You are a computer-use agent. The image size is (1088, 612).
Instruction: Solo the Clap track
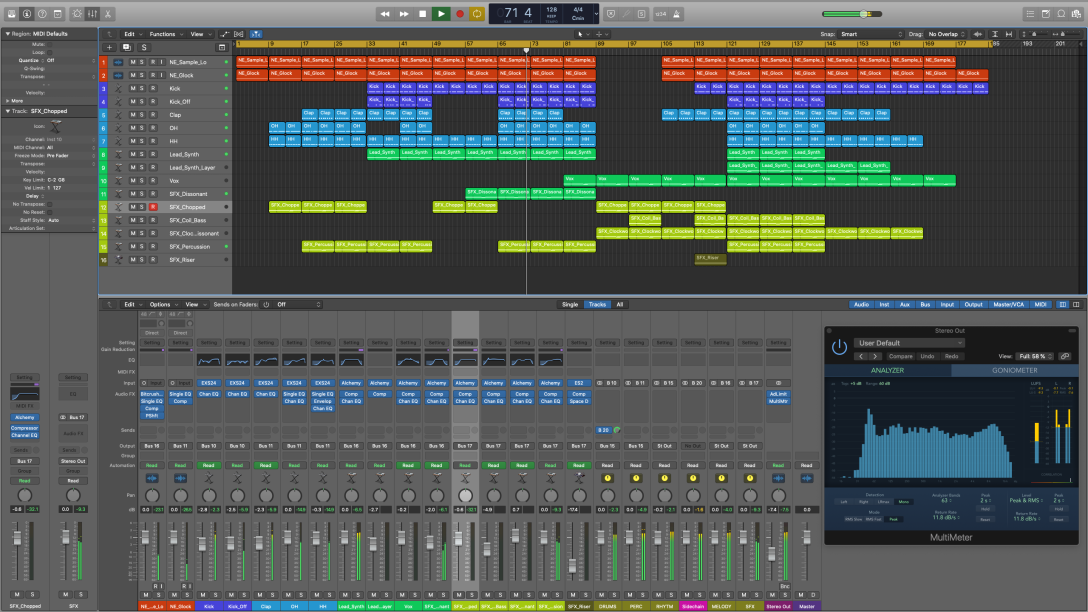tap(142, 114)
